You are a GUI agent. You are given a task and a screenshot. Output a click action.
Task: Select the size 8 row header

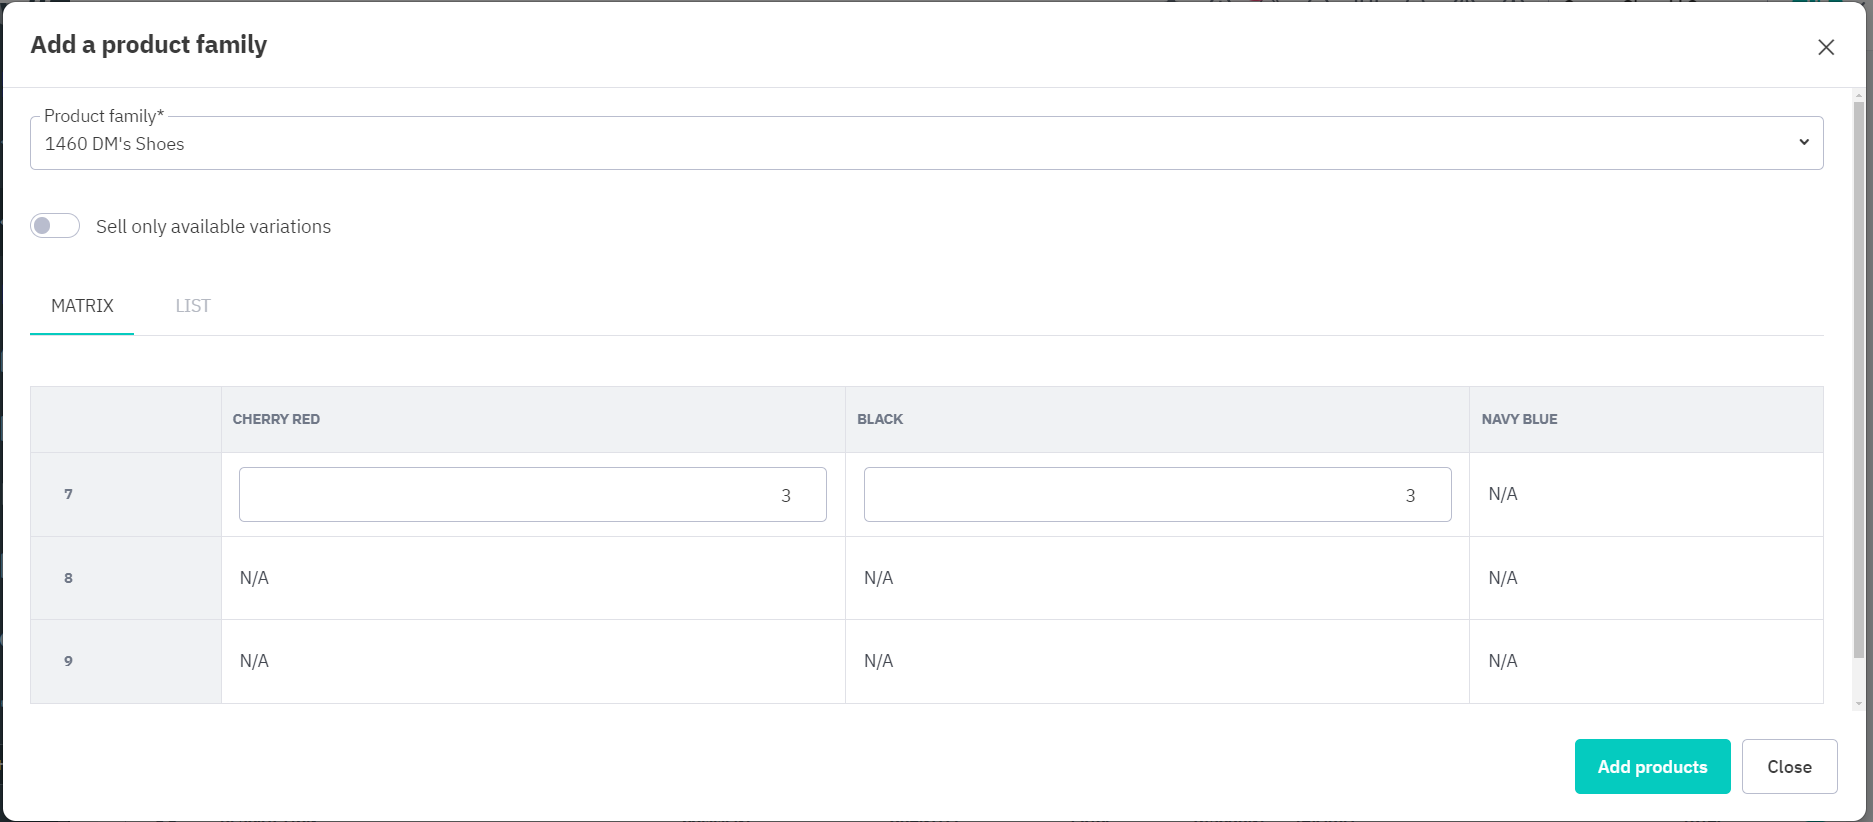click(68, 578)
